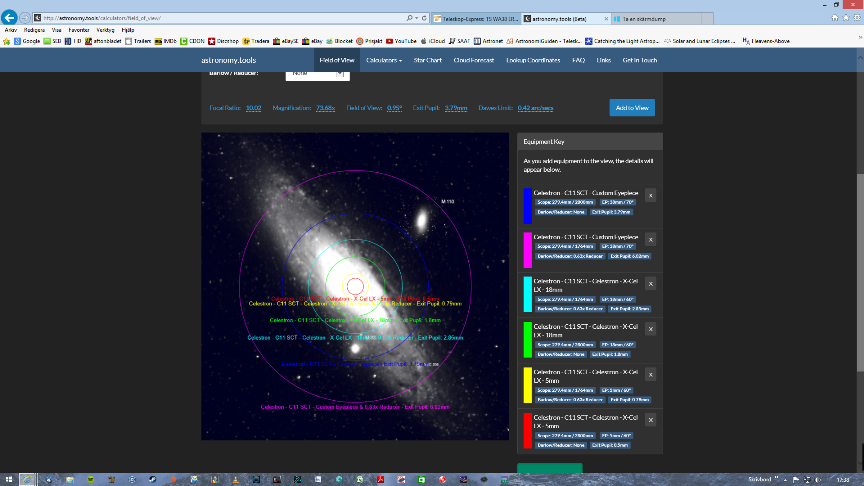Image resolution: width=864 pixels, height=486 pixels.
Task: Open the Hjälp menu
Action: pyautogui.click(x=127, y=30)
